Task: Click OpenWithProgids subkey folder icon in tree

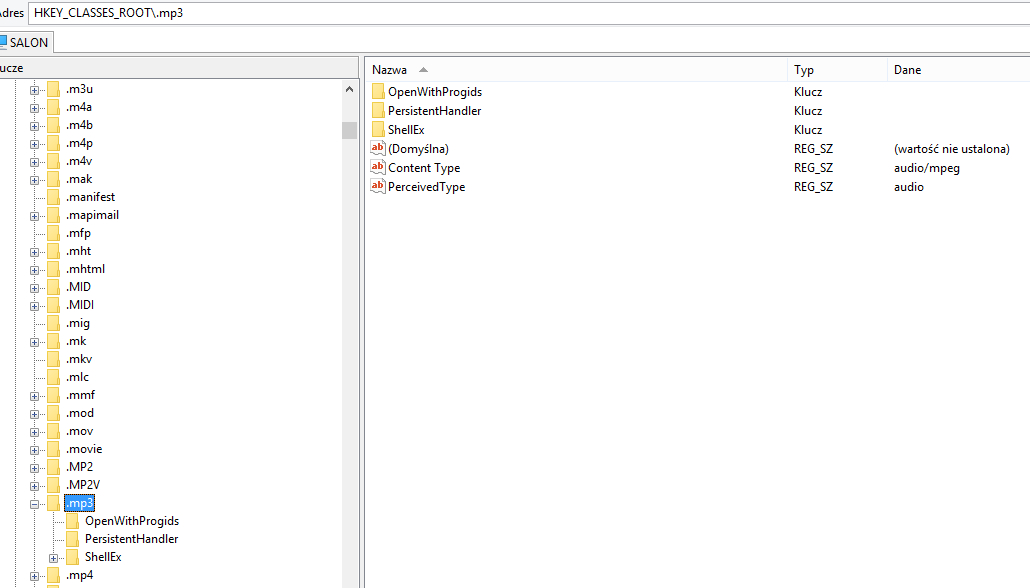Action: click(72, 521)
